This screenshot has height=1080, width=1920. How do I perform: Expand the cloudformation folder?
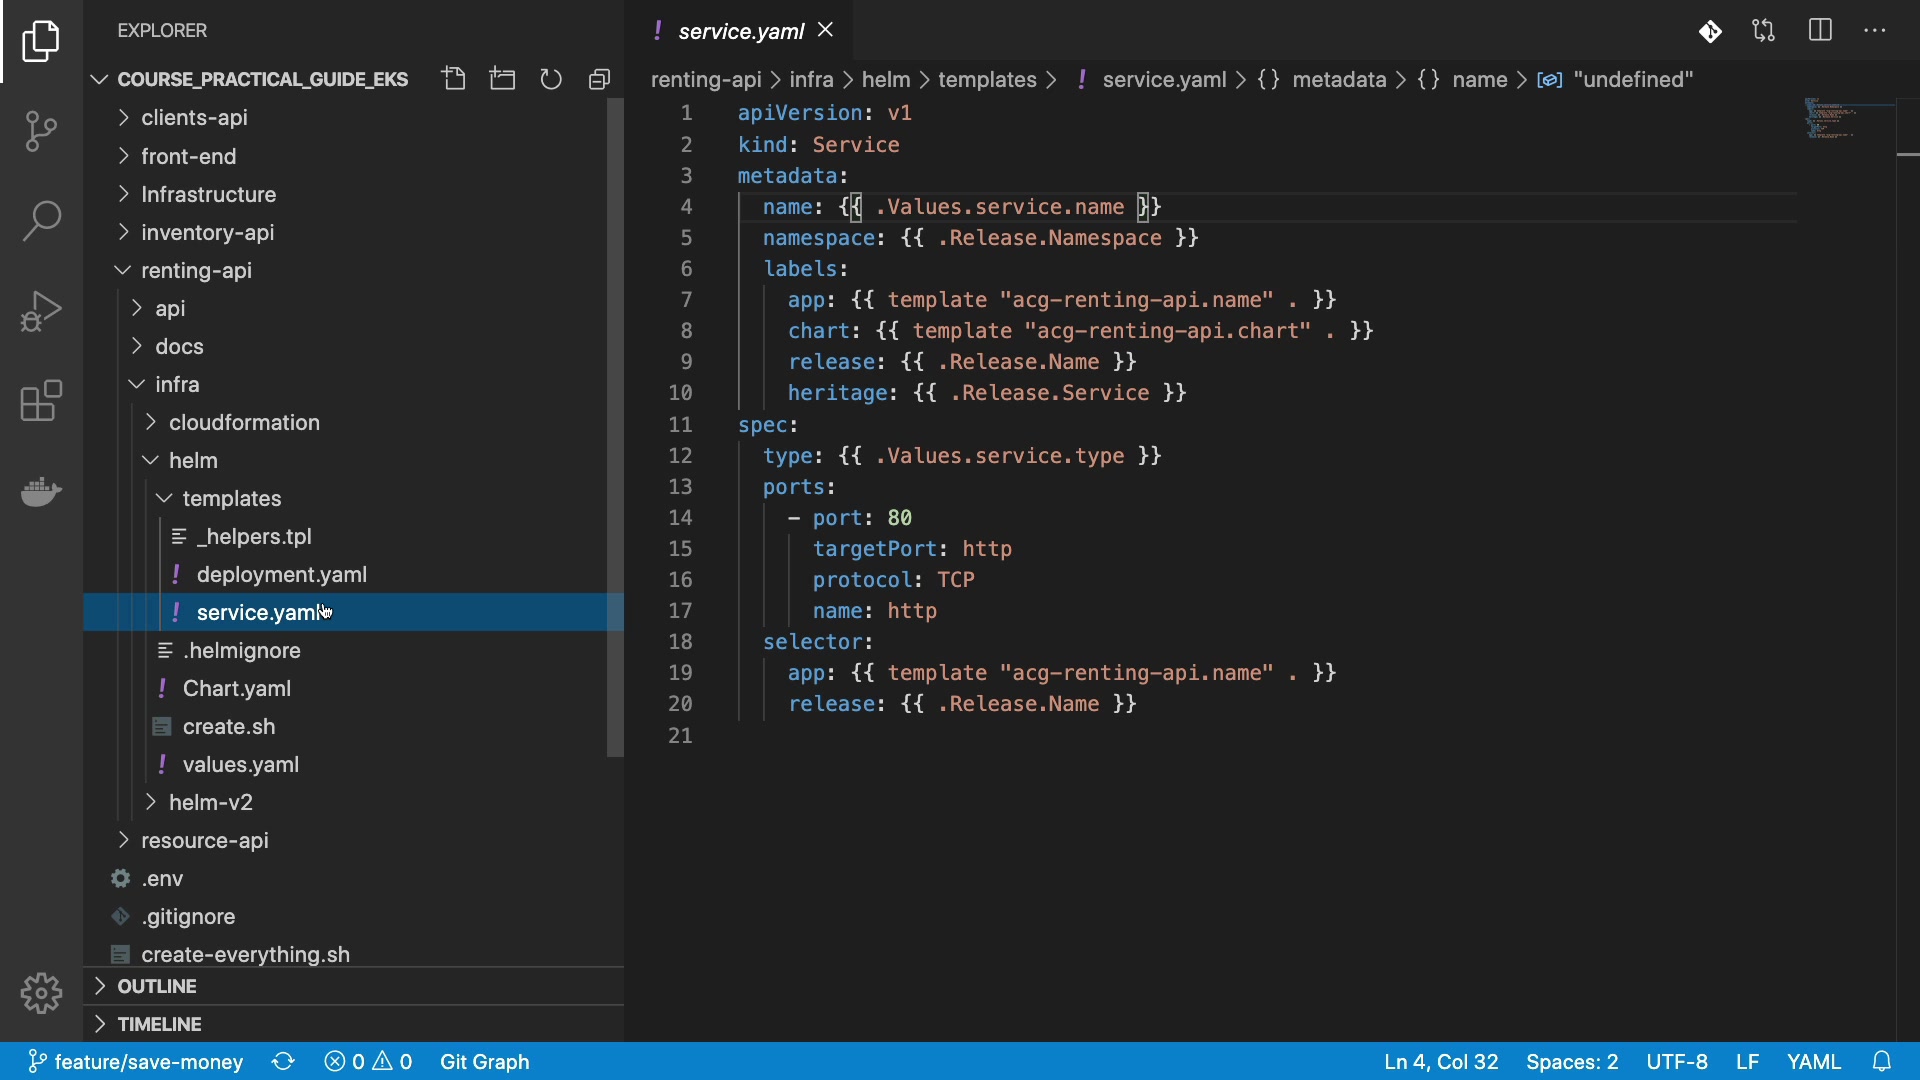coord(244,423)
